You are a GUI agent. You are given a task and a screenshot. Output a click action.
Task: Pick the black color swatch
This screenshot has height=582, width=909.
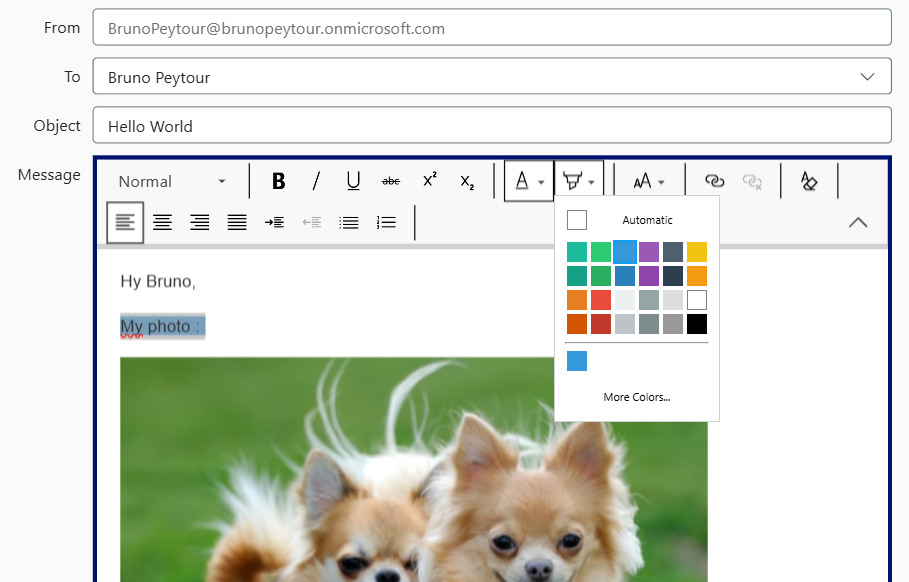tap(697, 324)
